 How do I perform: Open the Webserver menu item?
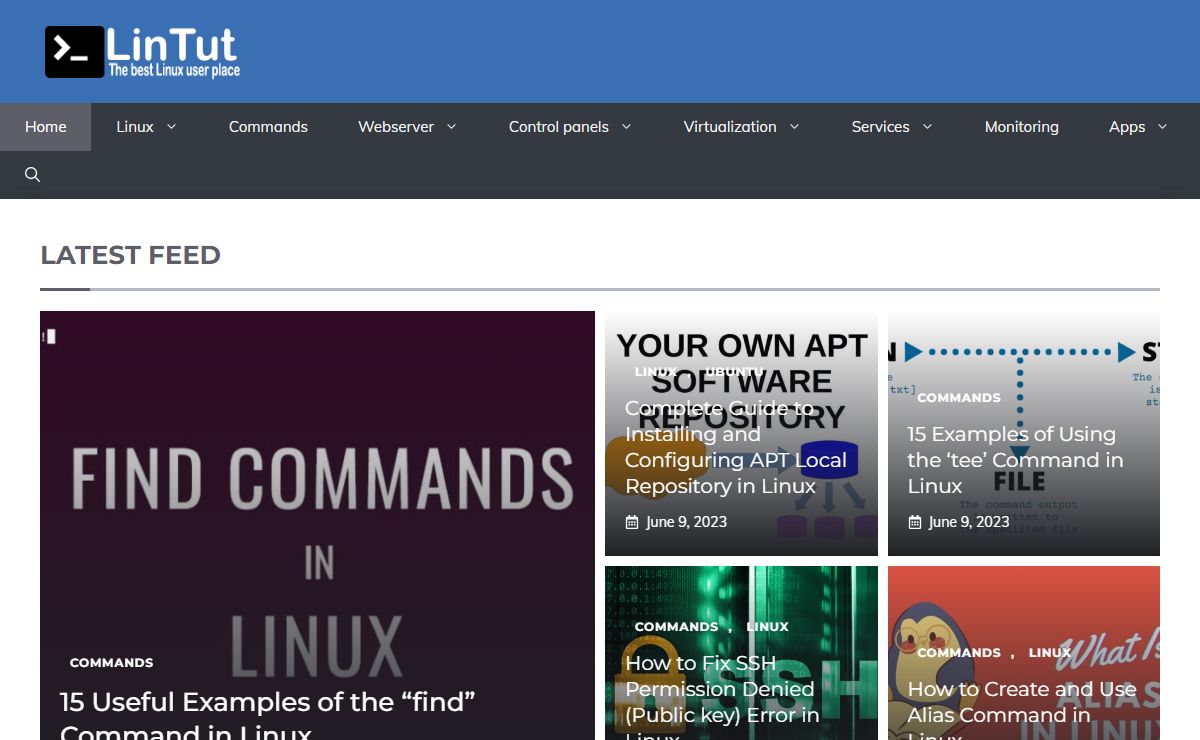pyautogui.click(x=396, y=127)
